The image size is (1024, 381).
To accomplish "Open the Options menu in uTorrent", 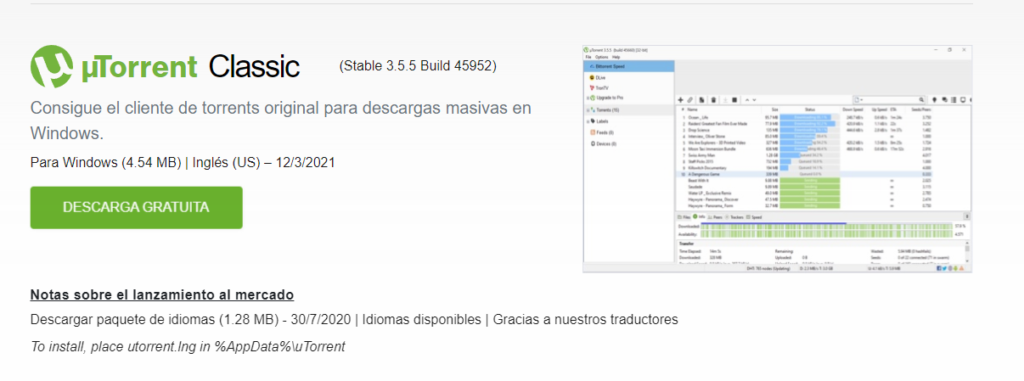I will [601, 57].
